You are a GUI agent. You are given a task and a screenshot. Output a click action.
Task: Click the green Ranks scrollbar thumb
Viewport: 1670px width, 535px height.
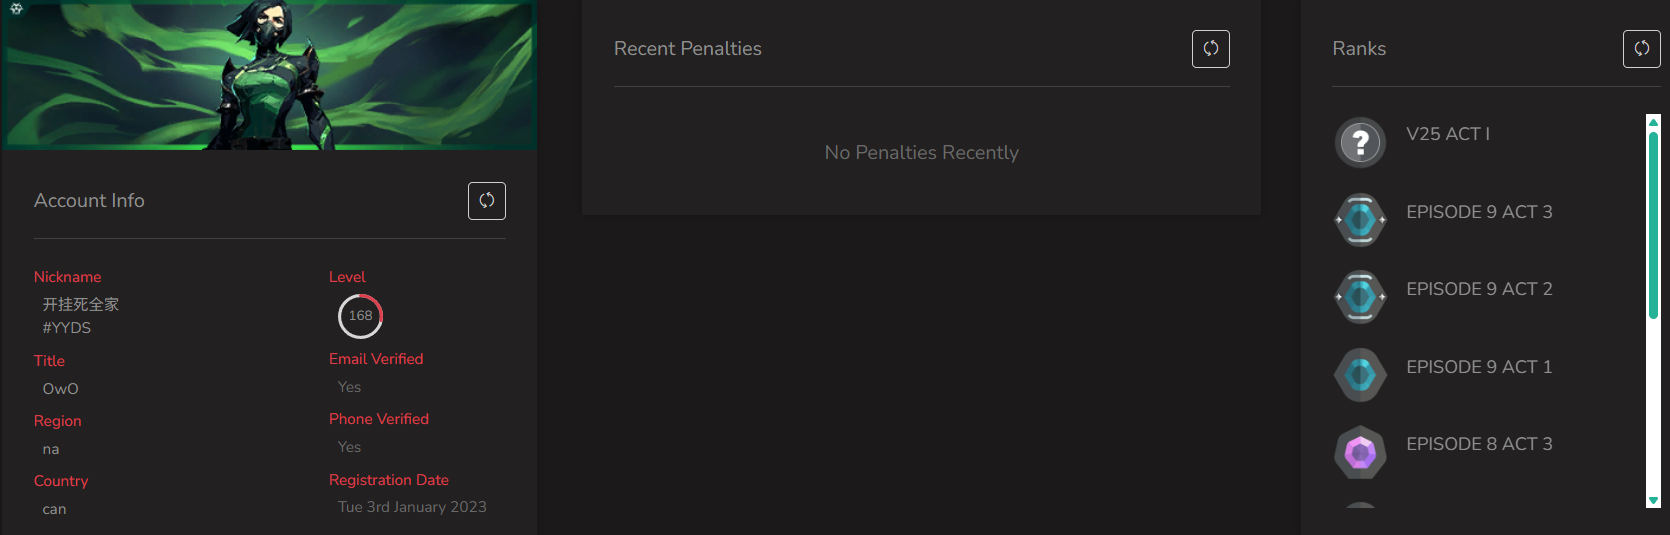[x=1653, y=225]
